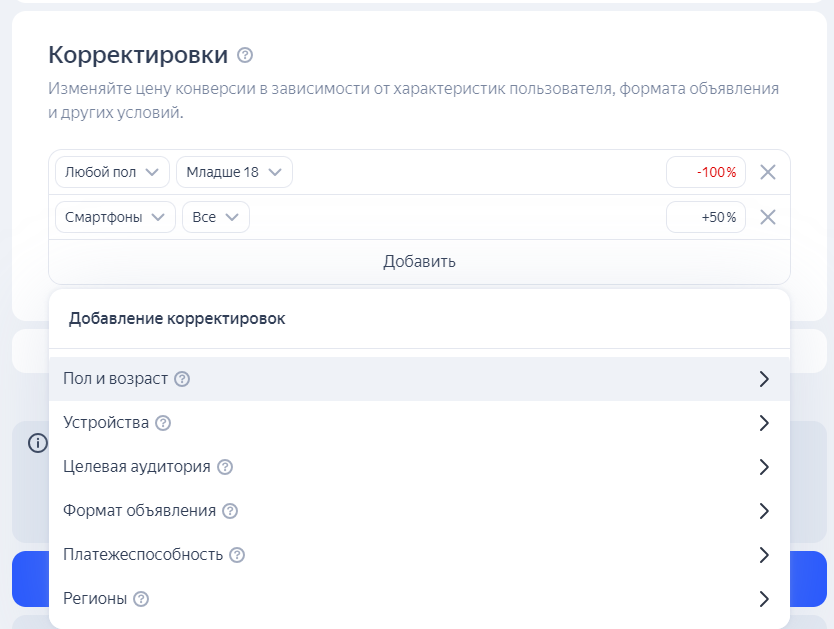Select Пол и возраст menu item
Image resolution: width=834 pixels, height=629 pixels.
tap(419, 379)
